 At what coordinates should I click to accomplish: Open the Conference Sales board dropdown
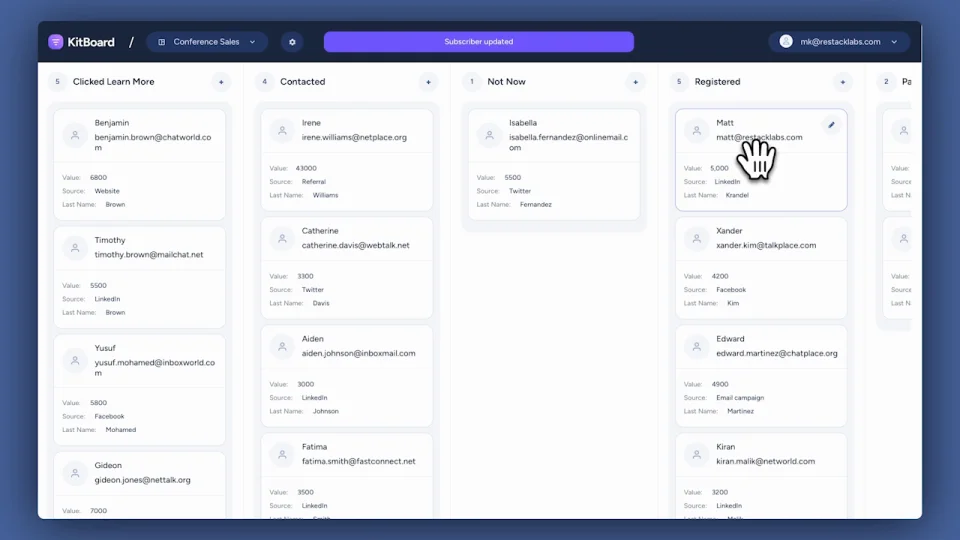(207, 42)
